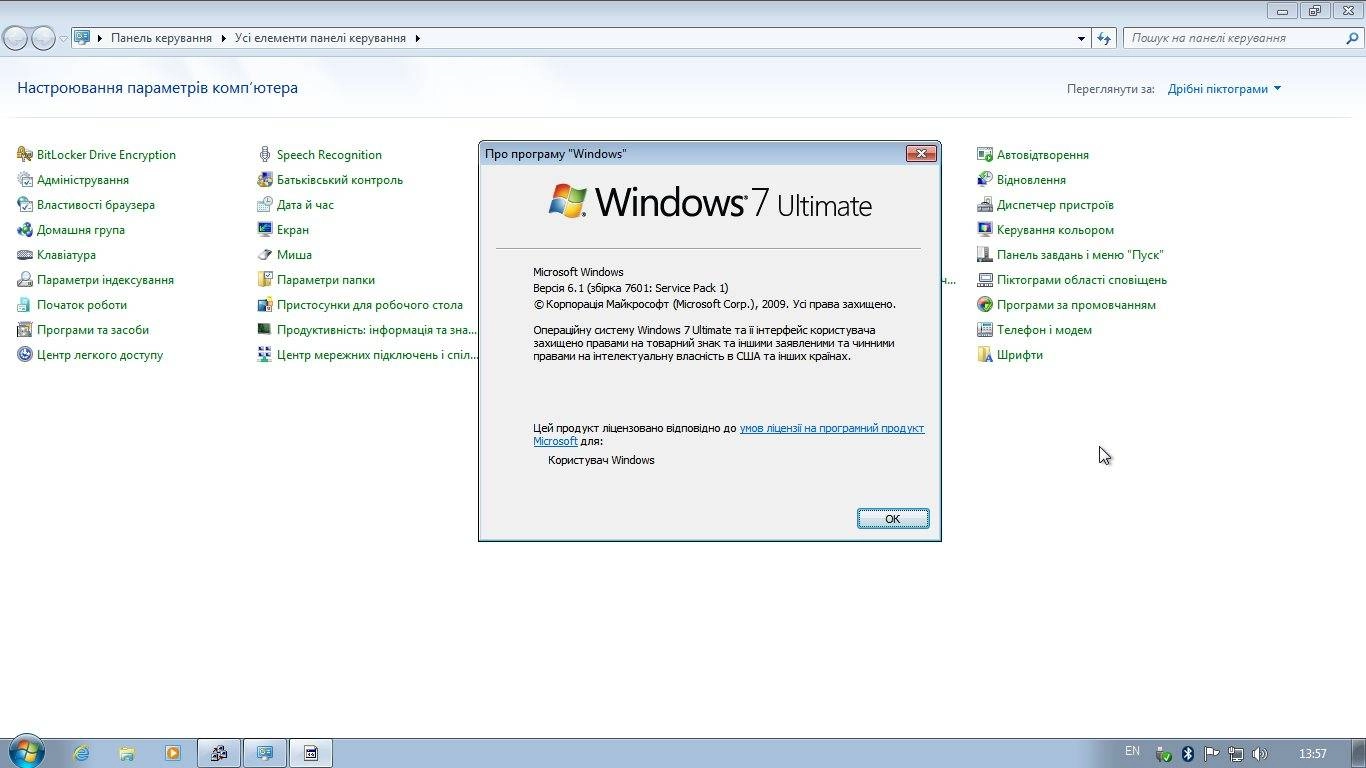Open the Адміністрування item icon
Screen dimensions: 1366x768
click(x=25, y=180)
